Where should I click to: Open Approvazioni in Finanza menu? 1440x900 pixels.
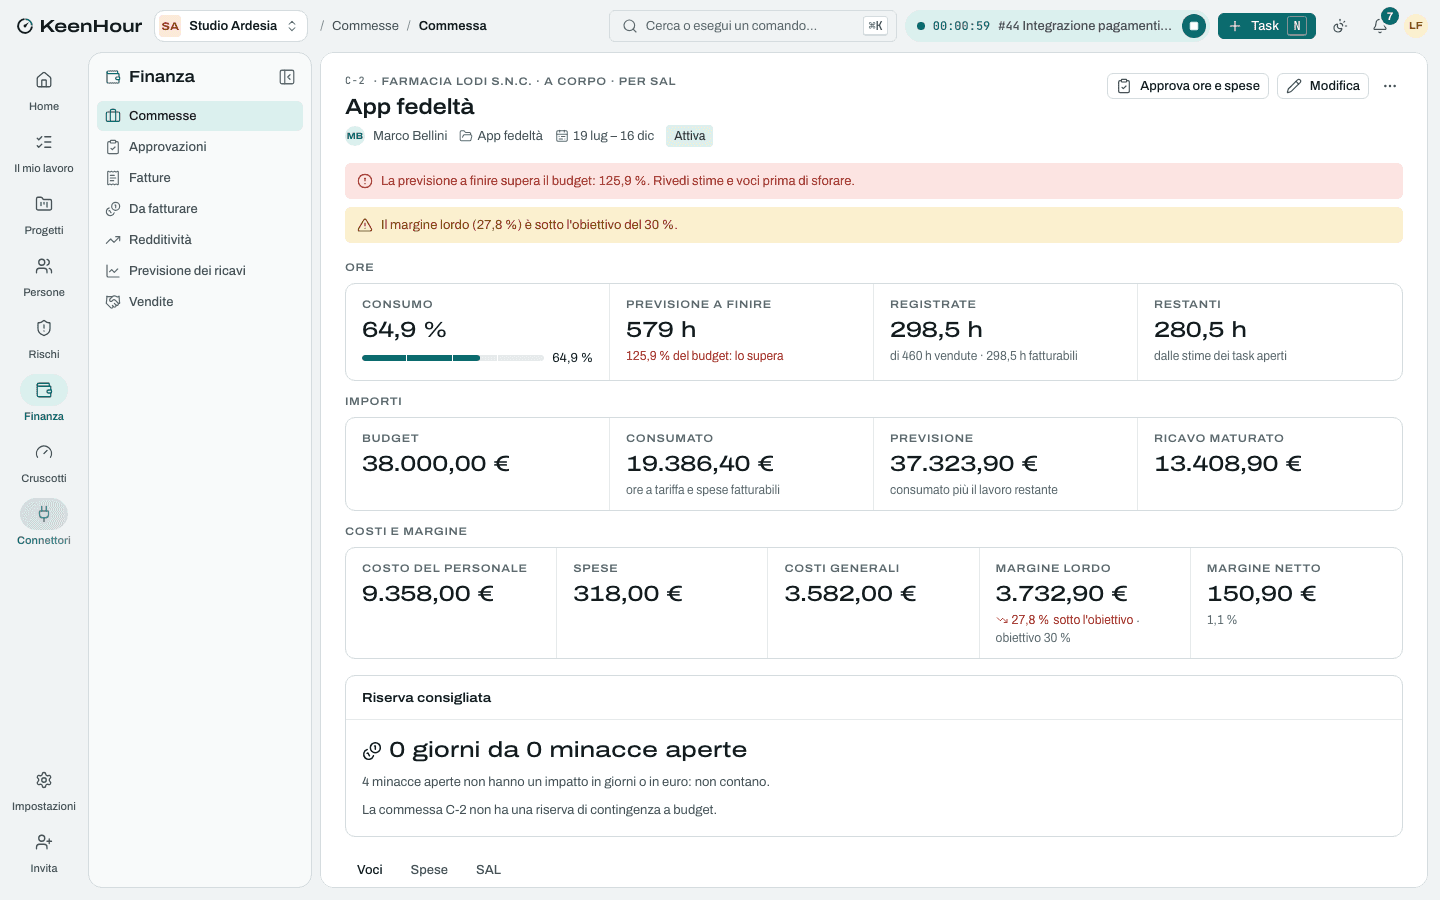[200, 147]
